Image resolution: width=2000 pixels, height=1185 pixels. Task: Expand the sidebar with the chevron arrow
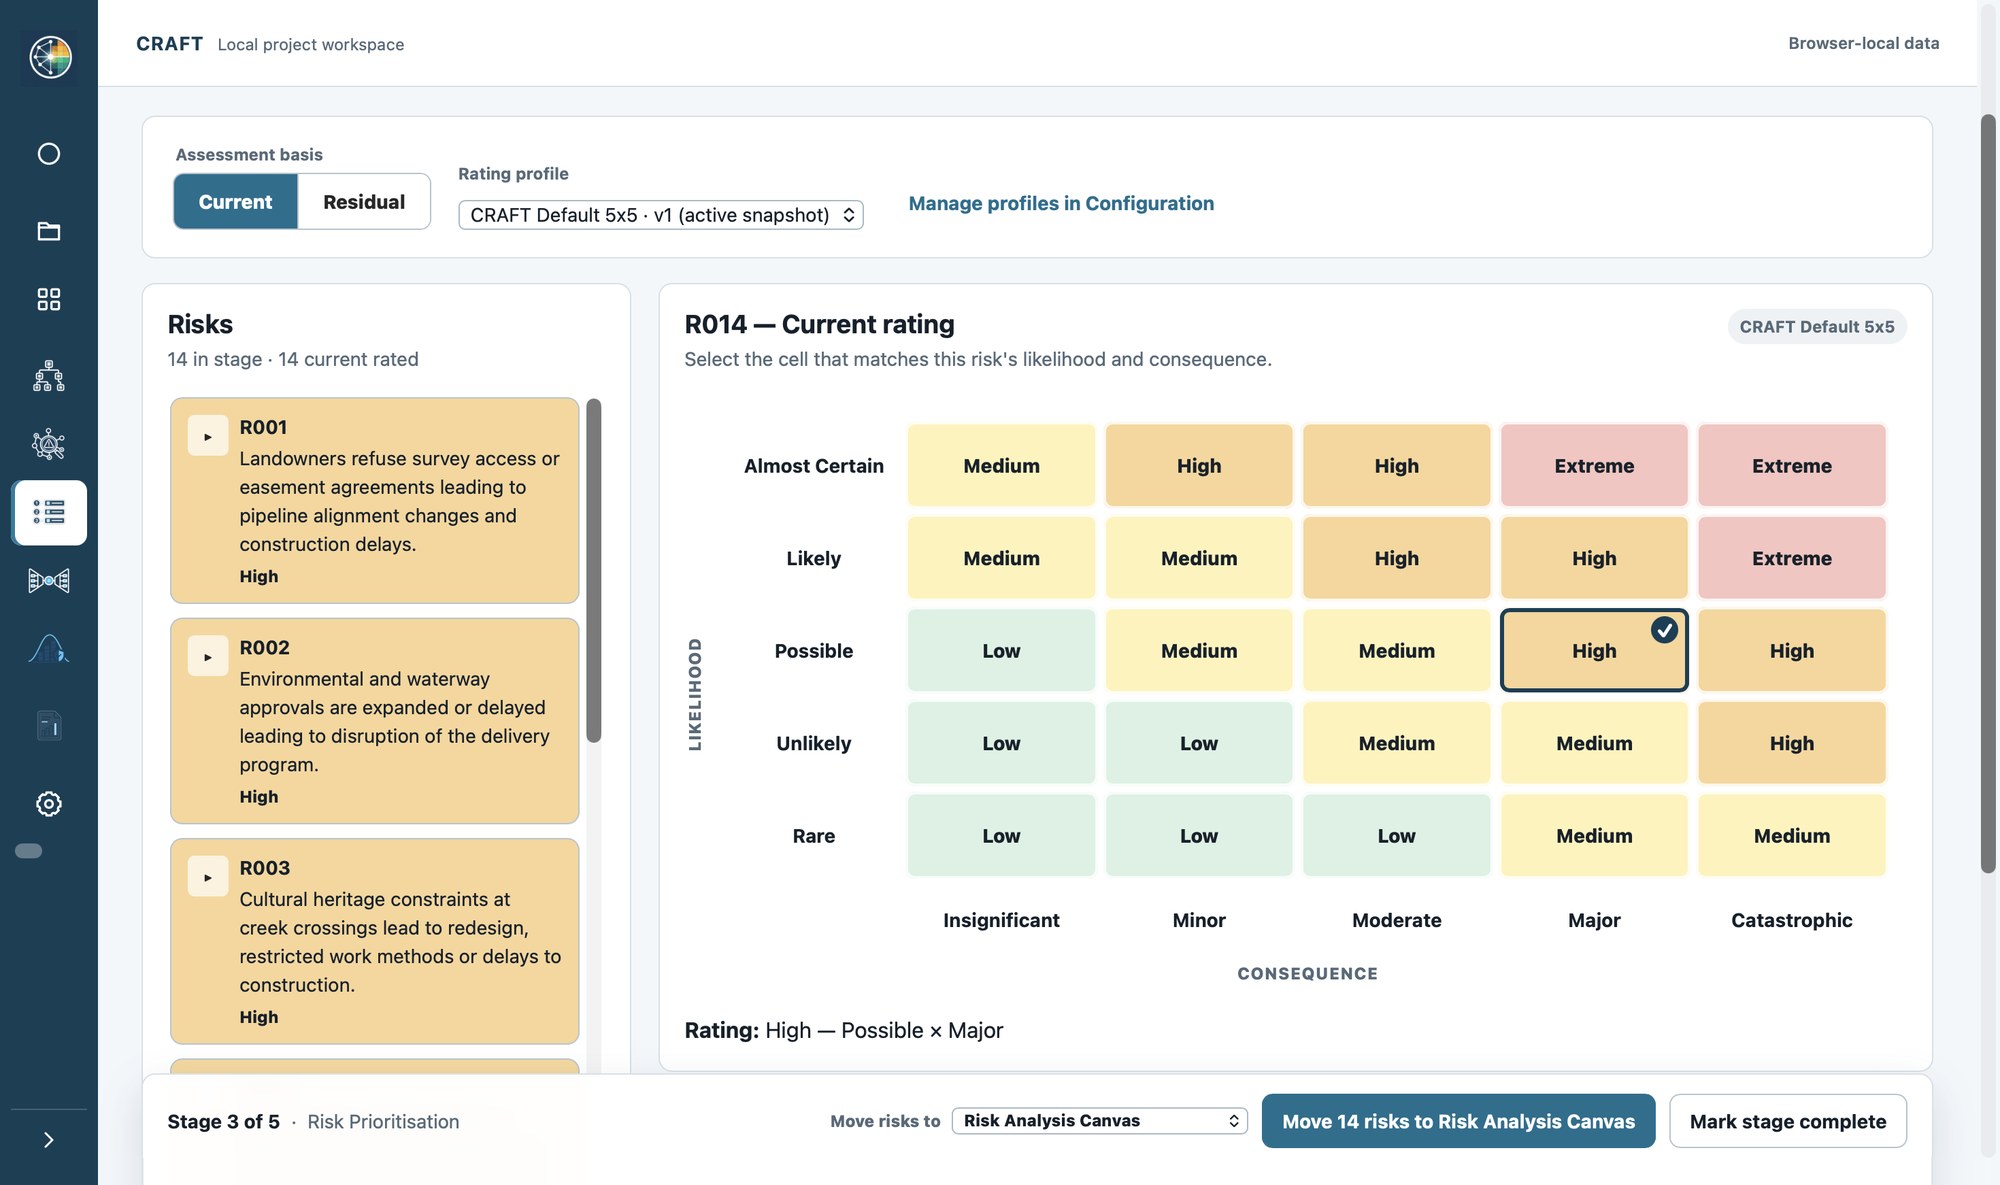(49, 1140)
